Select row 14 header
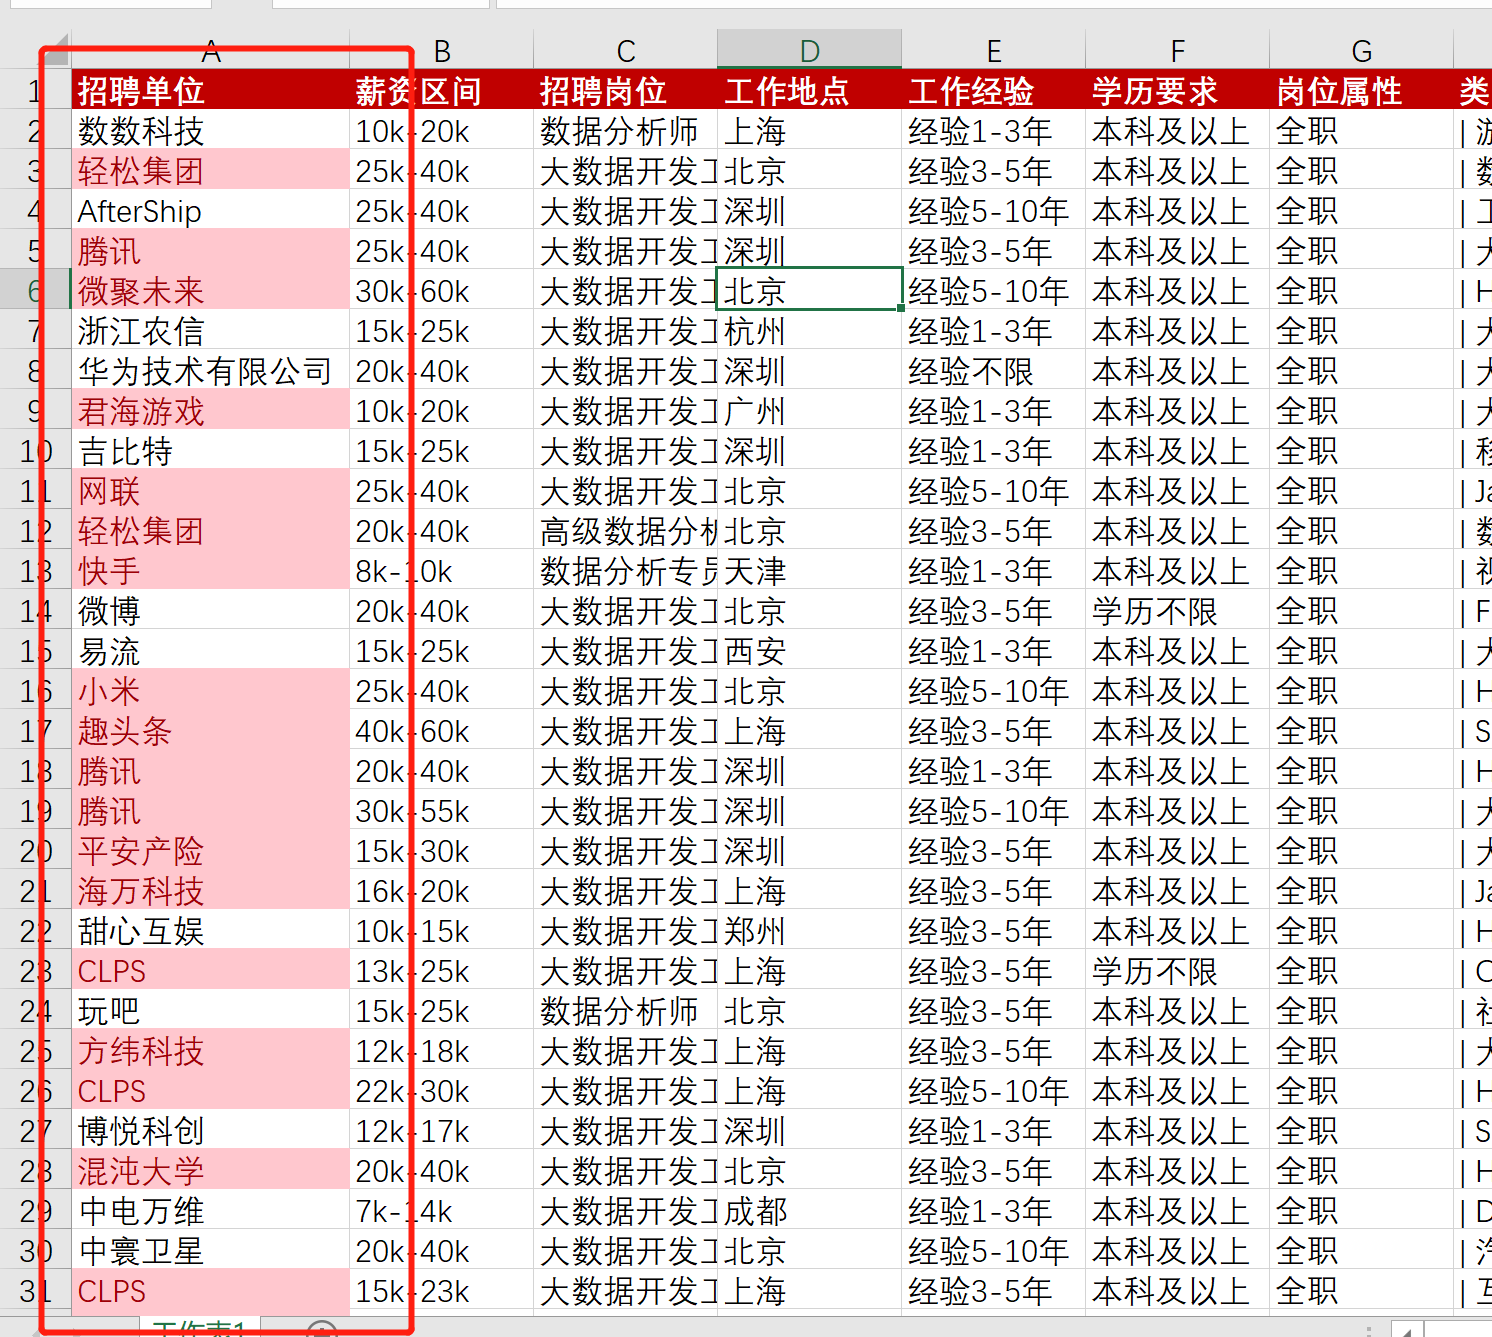Viewport: 1492px width, 1337px height. [x=35, y=611]
